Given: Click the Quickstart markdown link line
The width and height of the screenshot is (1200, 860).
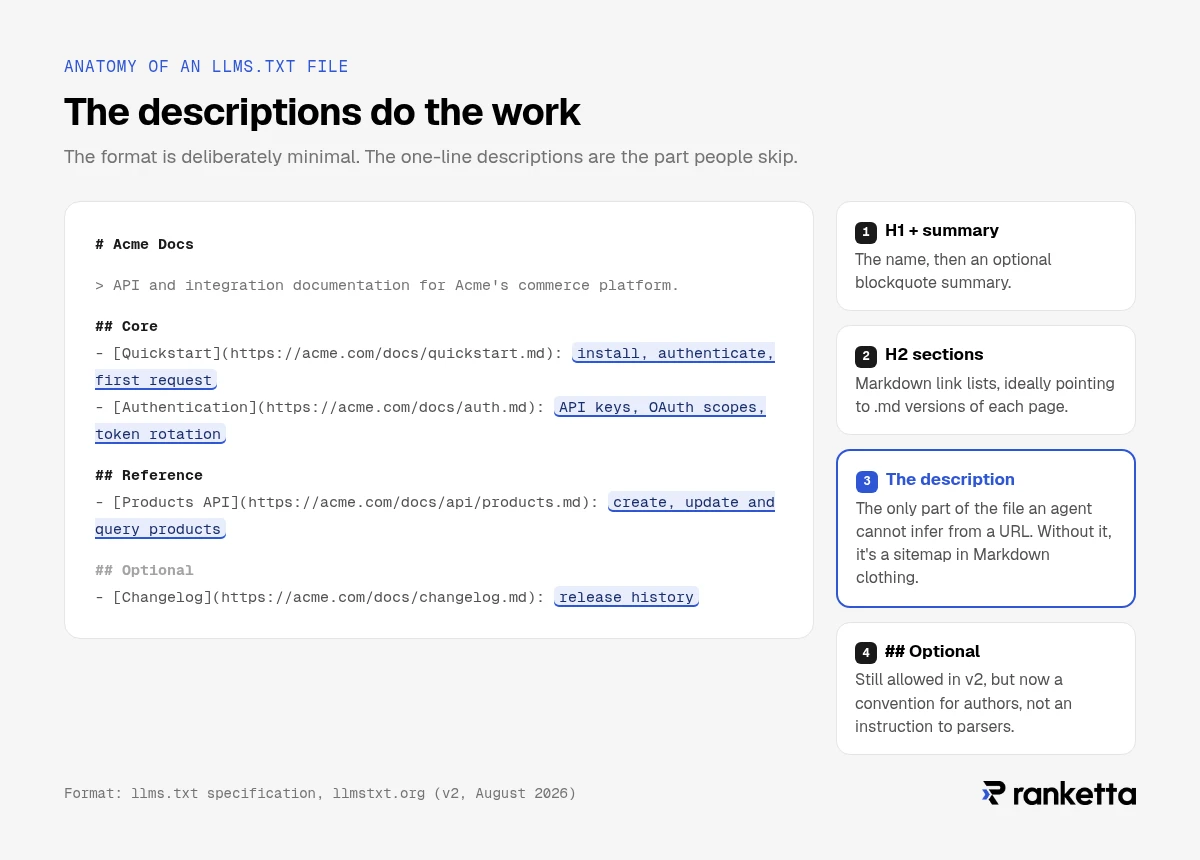Looking at the screenshot, I should (x=329, y=353).
